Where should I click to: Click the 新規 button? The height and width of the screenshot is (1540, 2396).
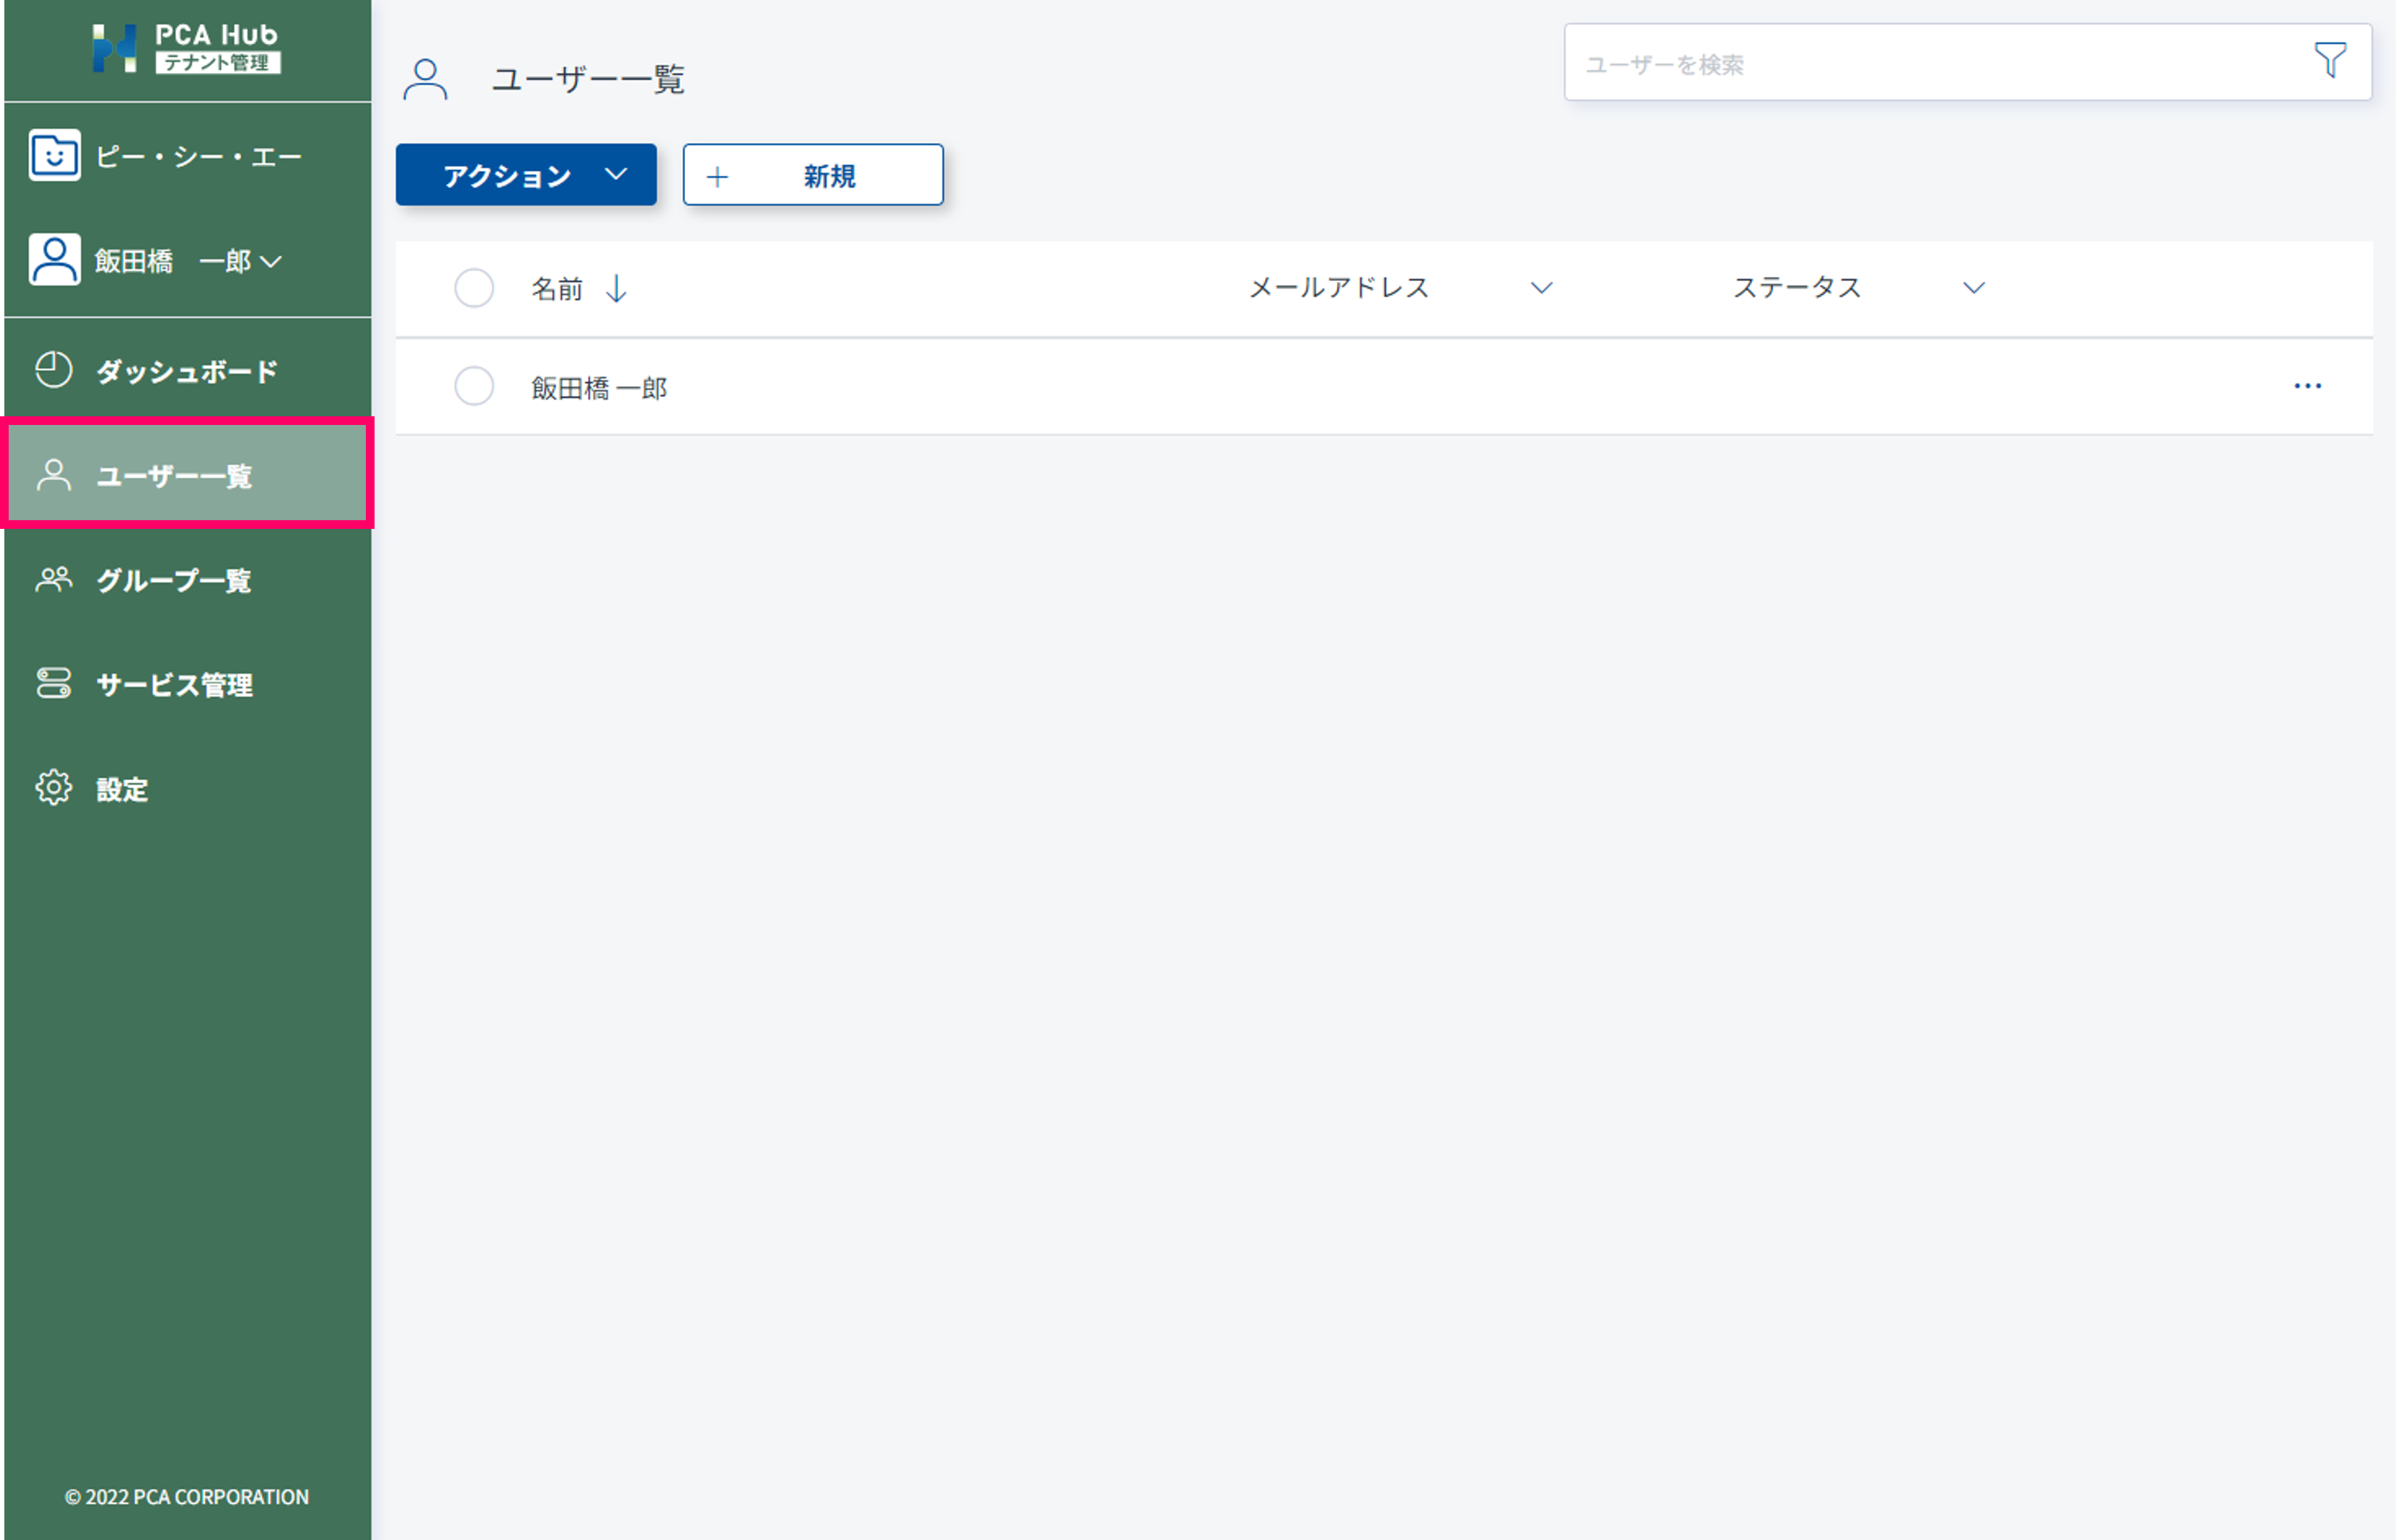click(812, 175)
